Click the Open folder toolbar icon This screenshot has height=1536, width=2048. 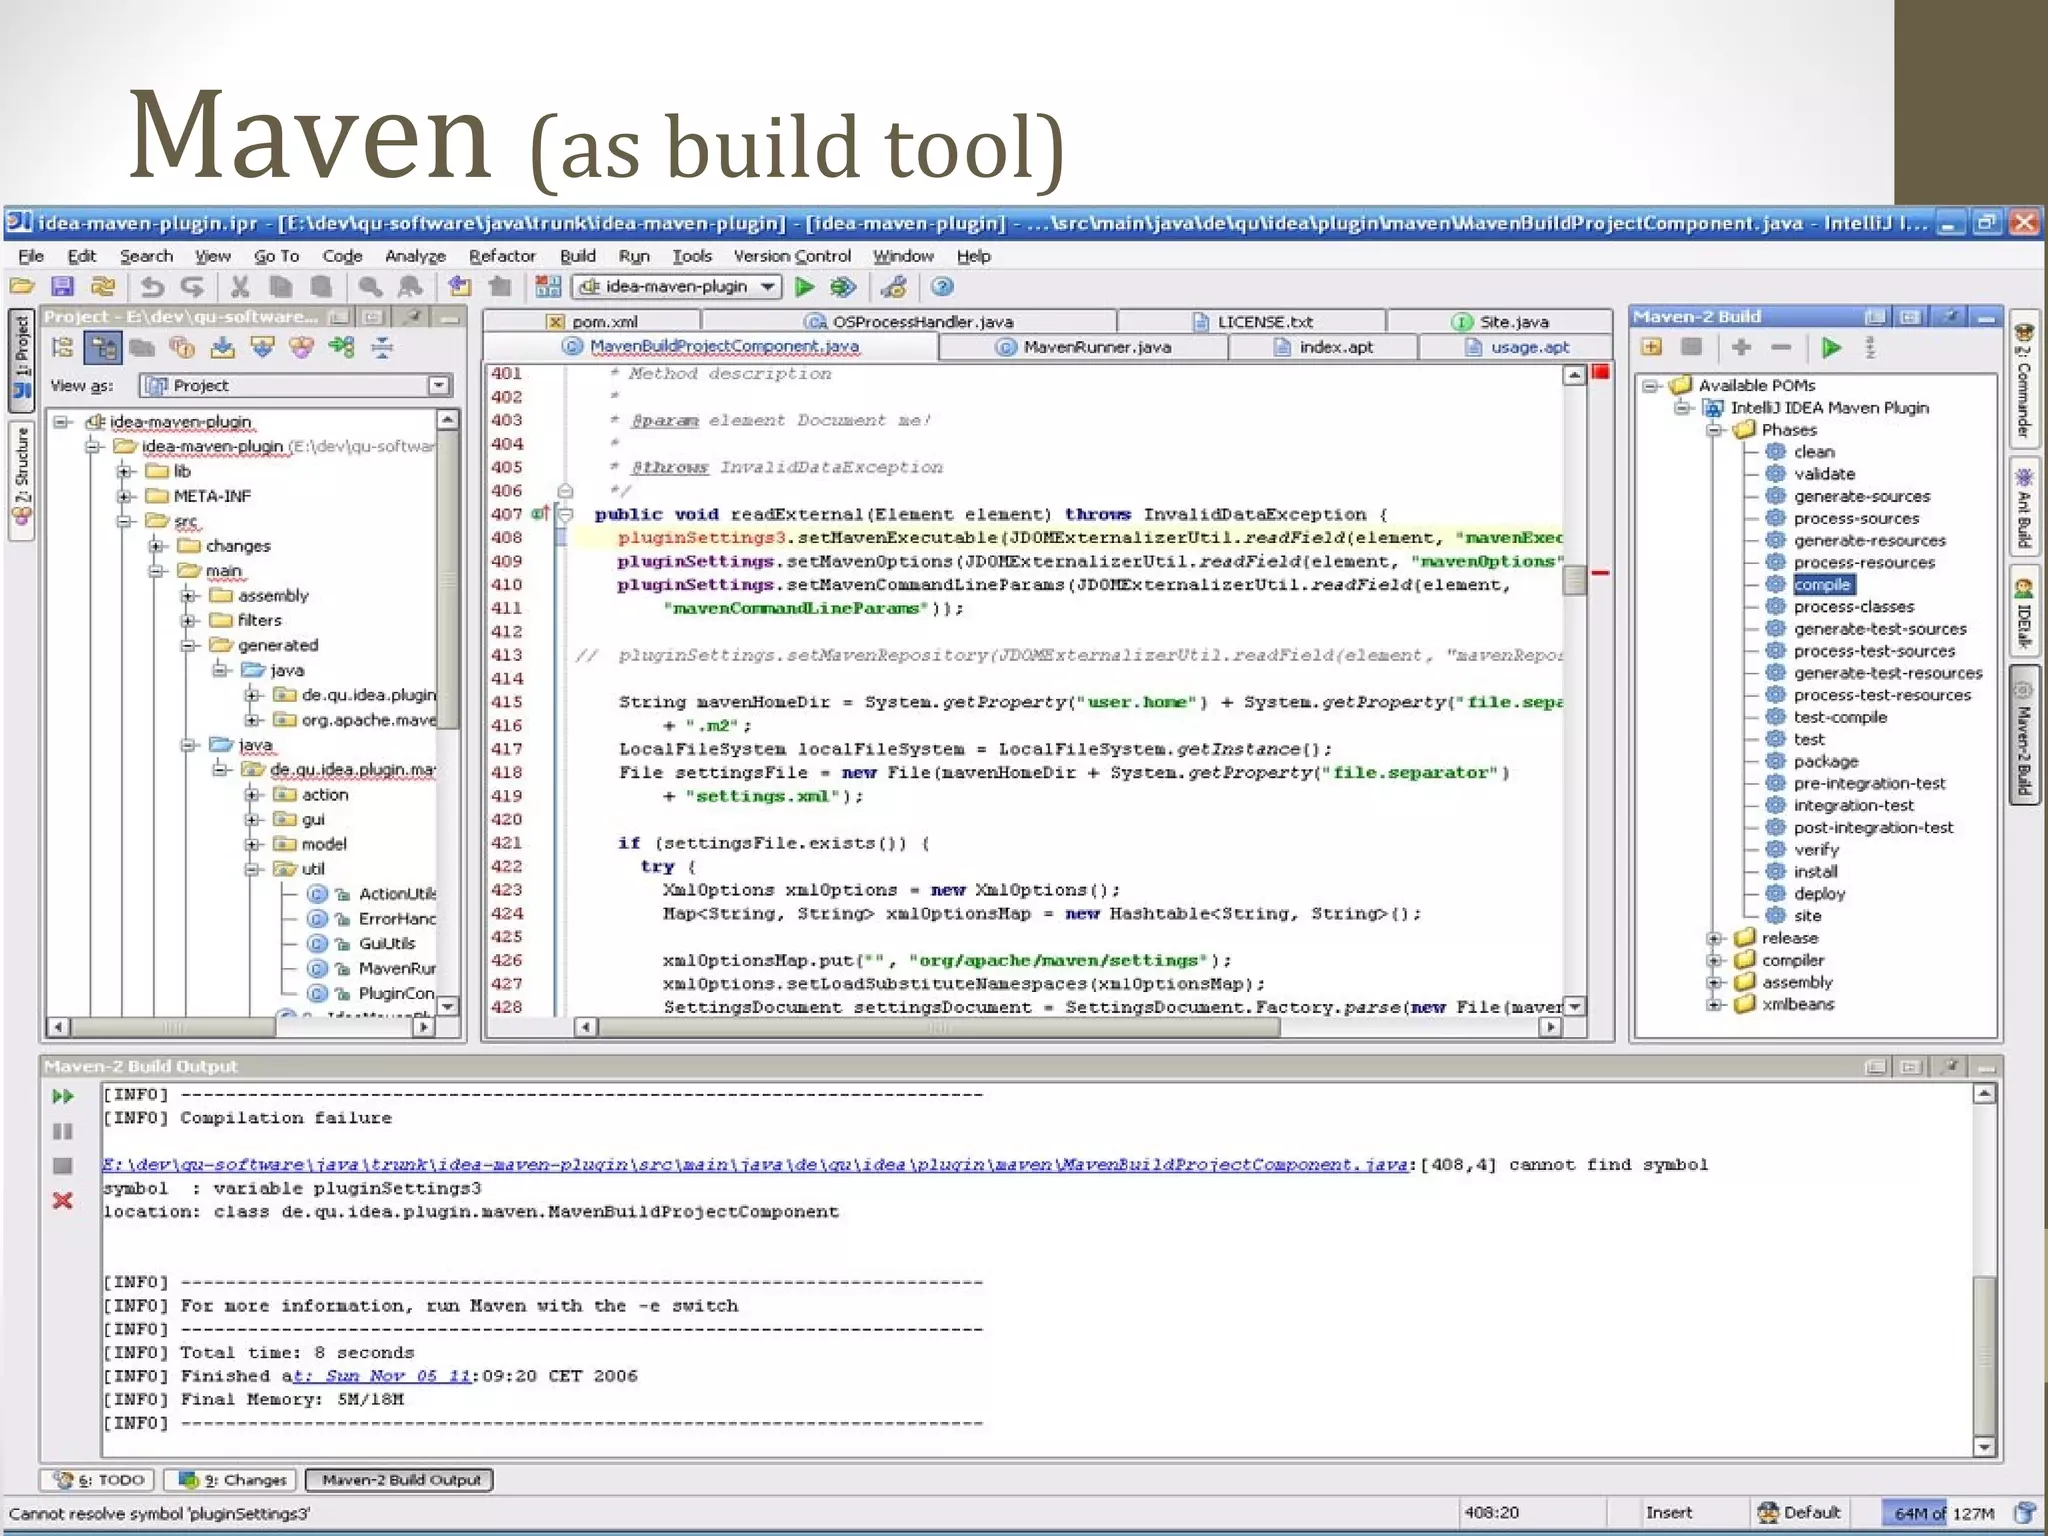pyautogui.click(x=22, y=287)
